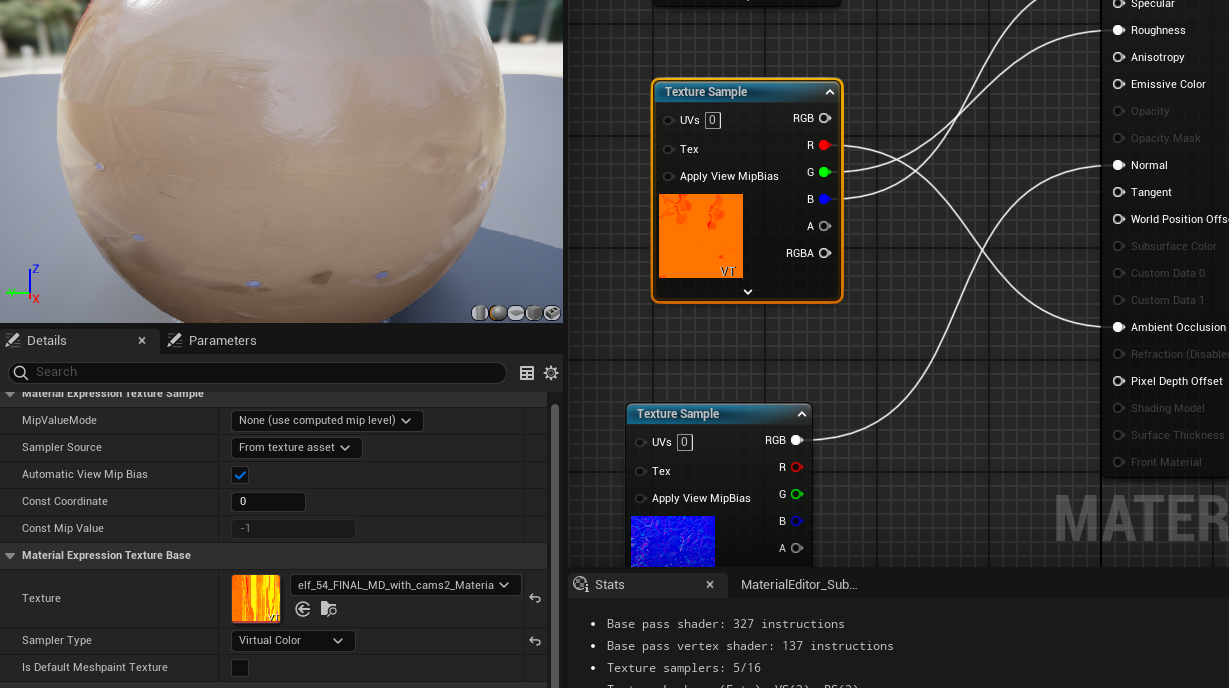Click Anisotropy input pin on material node
Screen dimensions: 1229x688
pyautogui.click(x=1119, y=57)
